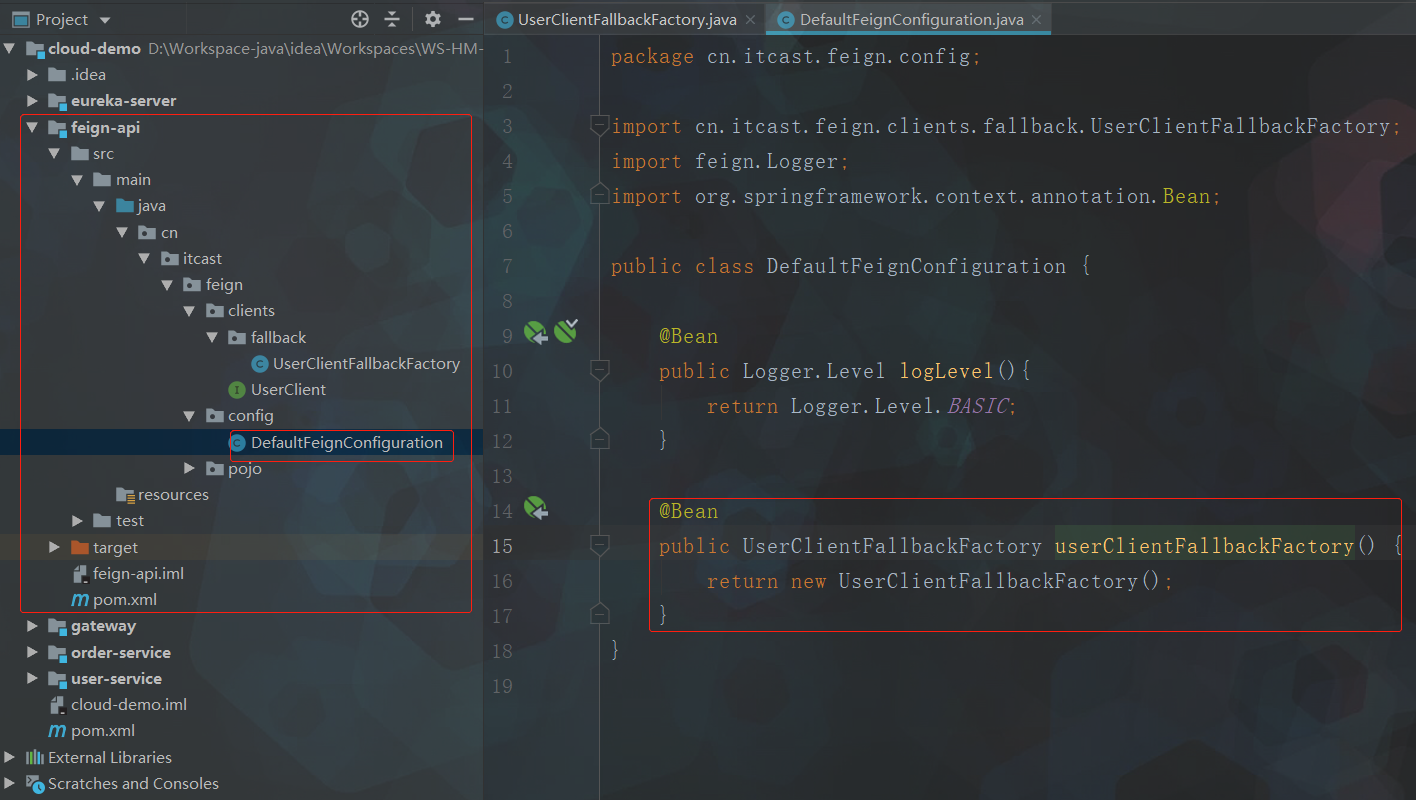Click the .idea folder icon
Screen dimensions: 1416x800
(58, 75)
